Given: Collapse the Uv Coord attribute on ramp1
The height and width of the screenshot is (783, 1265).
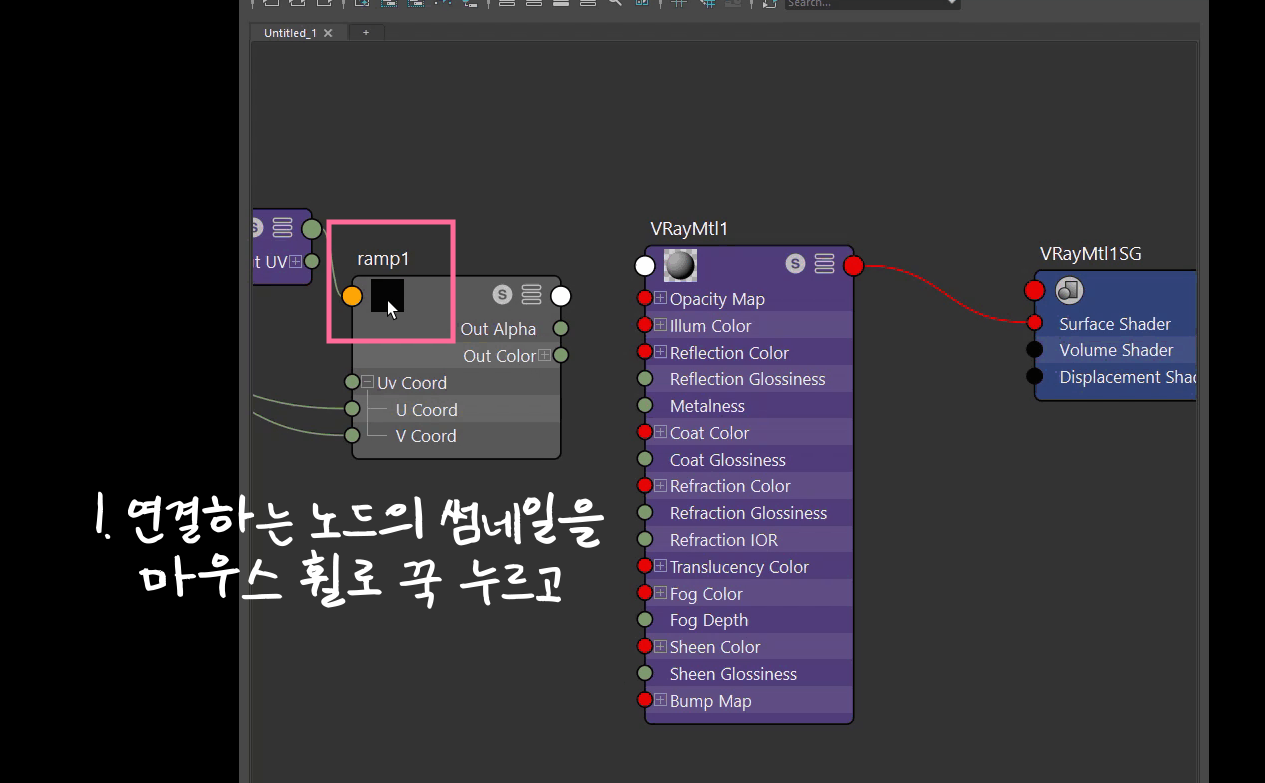Looking at the screenshot, I should tap(367, 382).
